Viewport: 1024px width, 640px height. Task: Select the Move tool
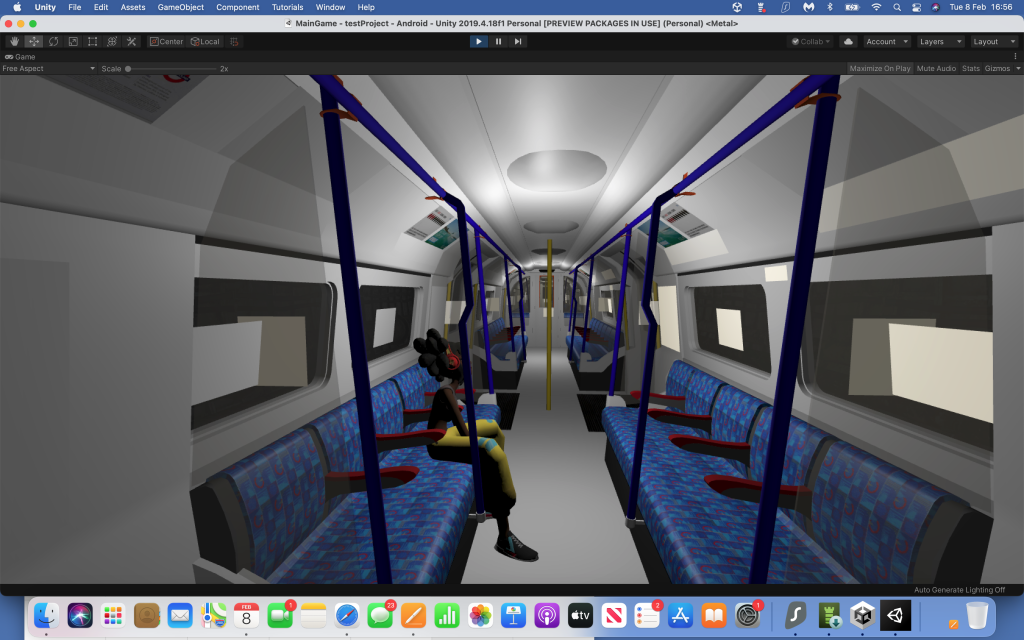point(34,41)
